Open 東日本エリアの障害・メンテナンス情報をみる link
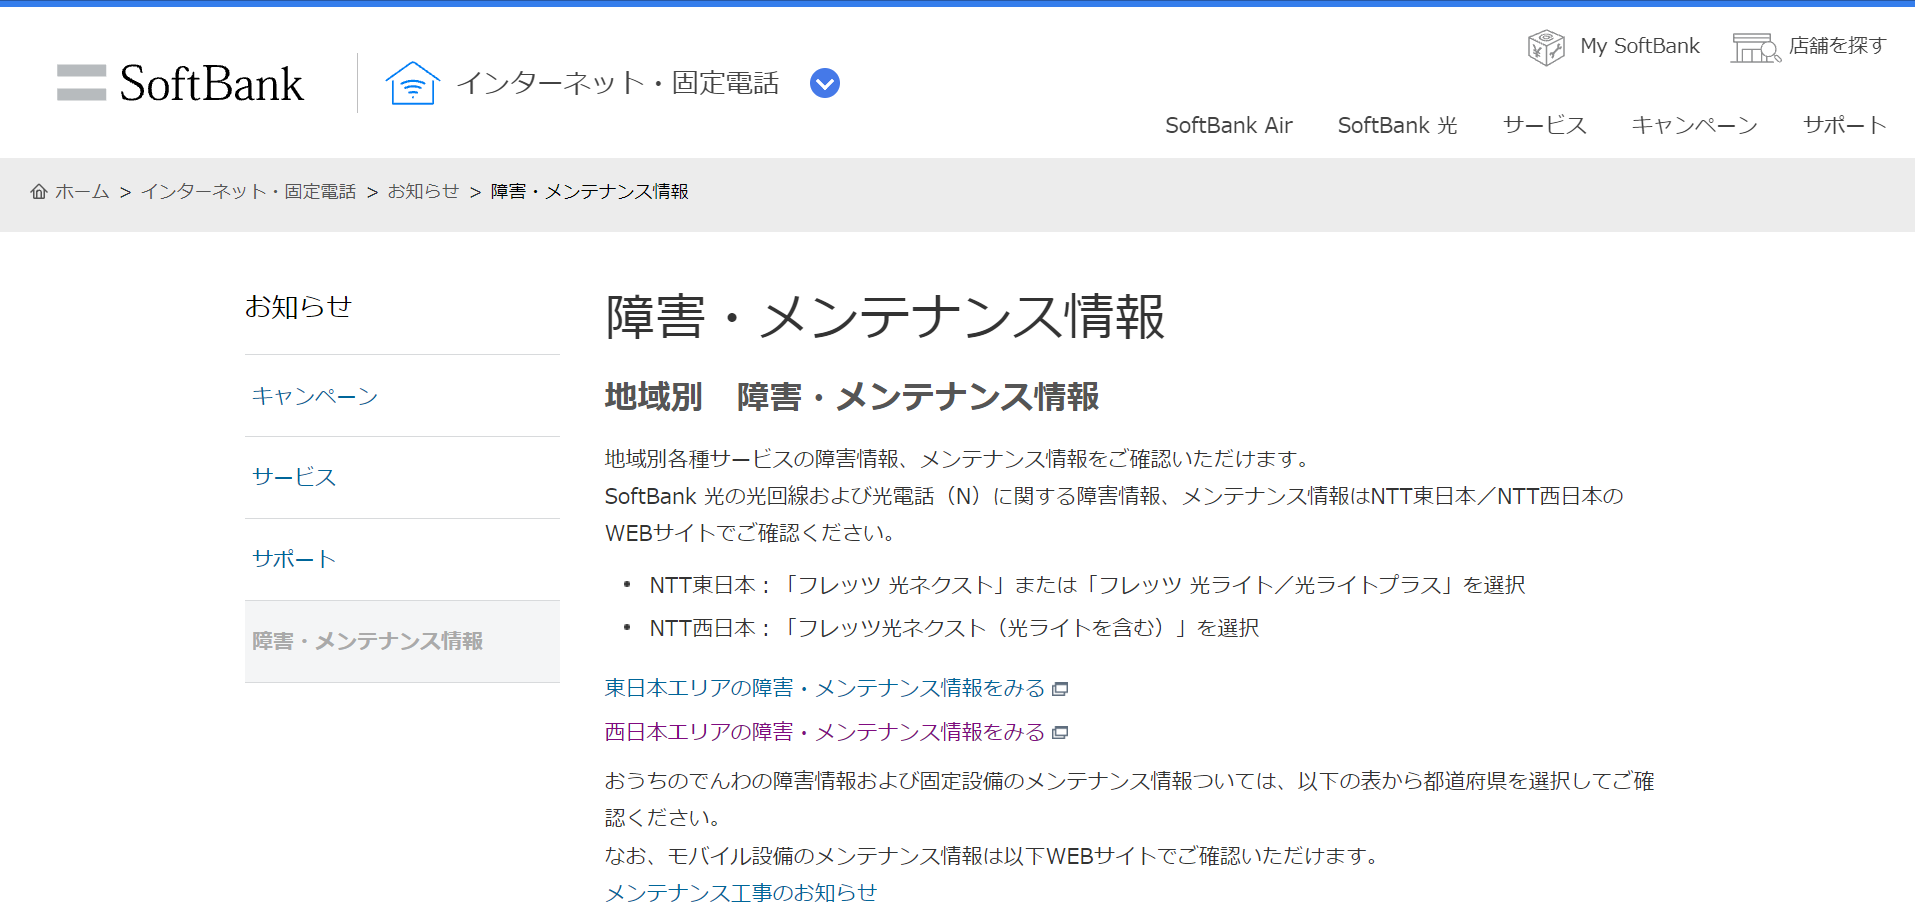Image resolution: width=1915 pixels, height=913 pixels. point(822,688)
